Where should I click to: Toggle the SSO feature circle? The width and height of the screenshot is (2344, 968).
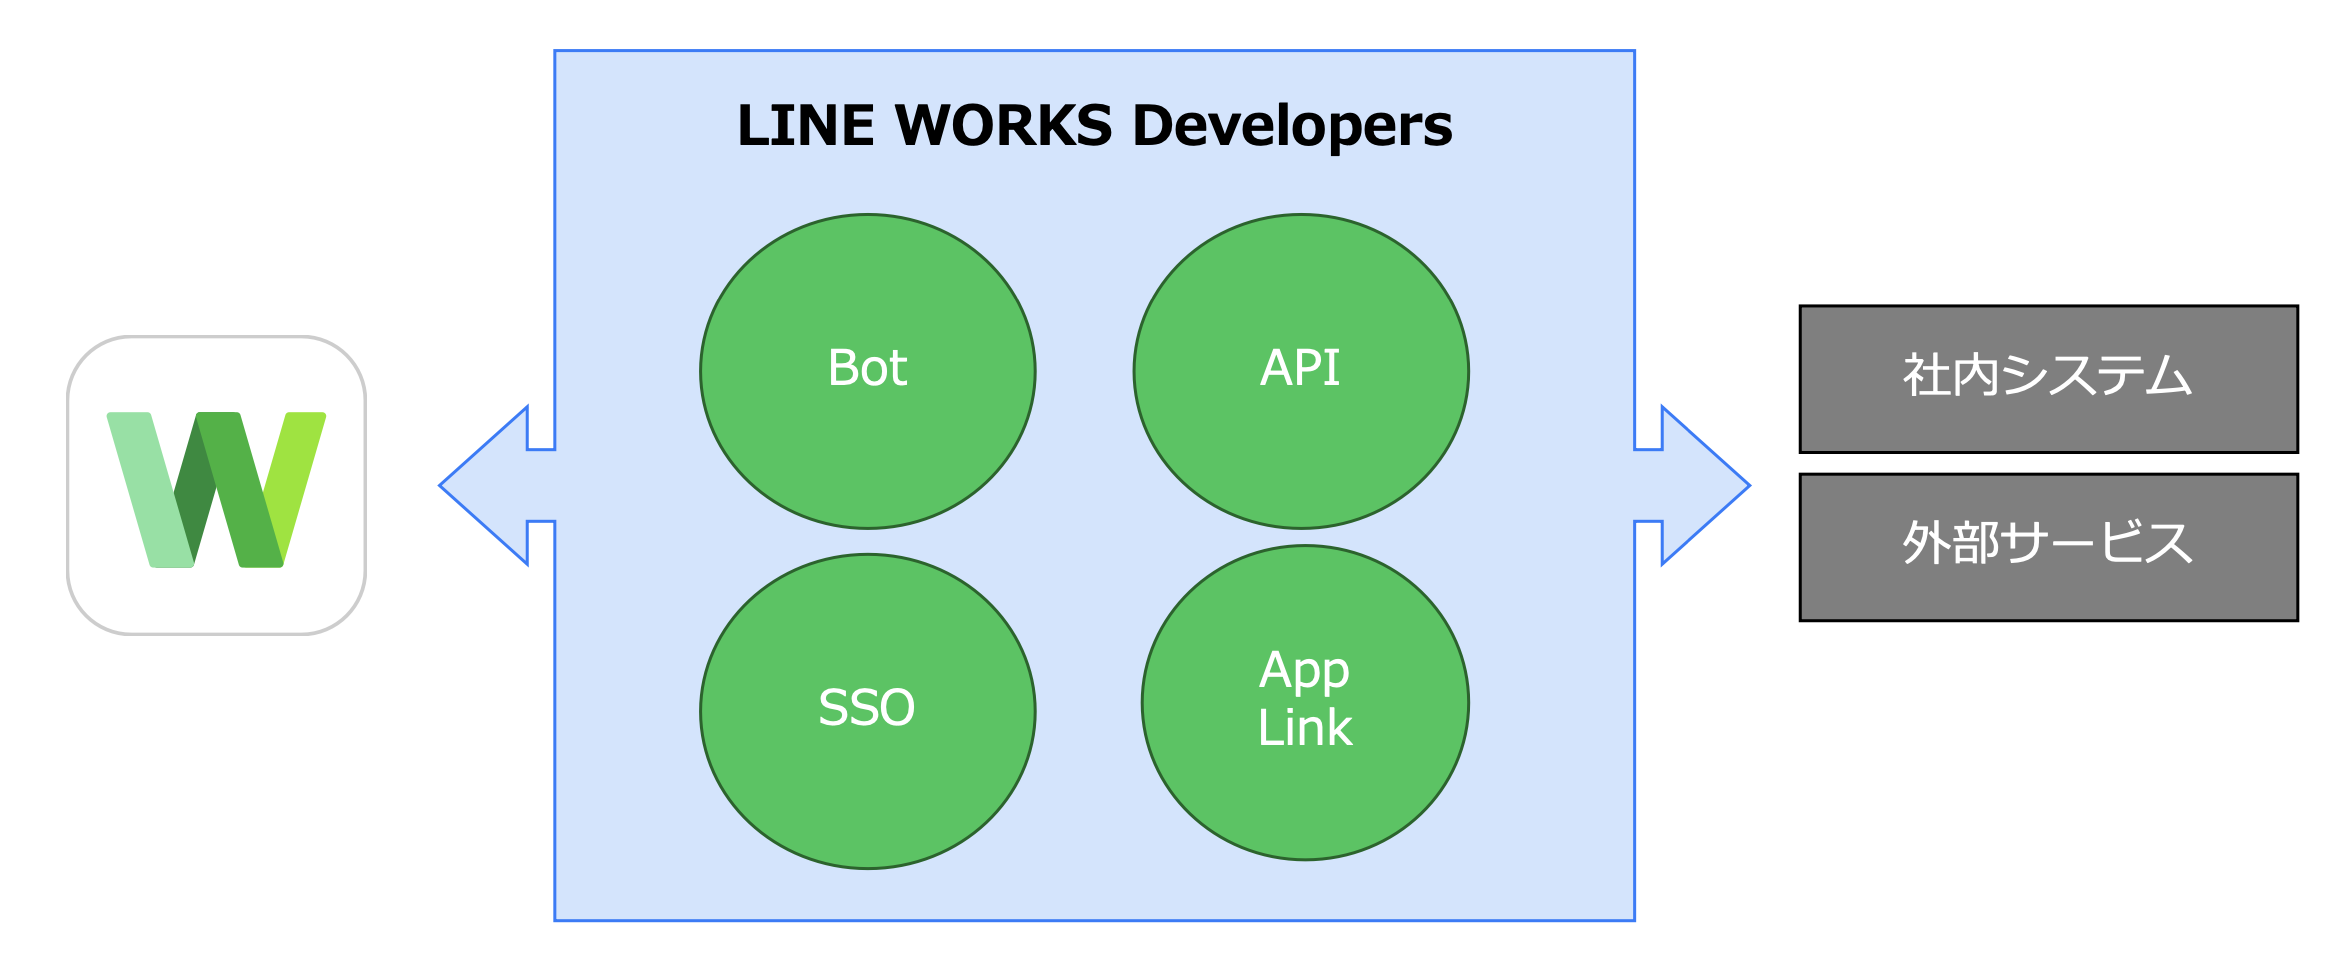pyautogui.click(x=868, y=707)
